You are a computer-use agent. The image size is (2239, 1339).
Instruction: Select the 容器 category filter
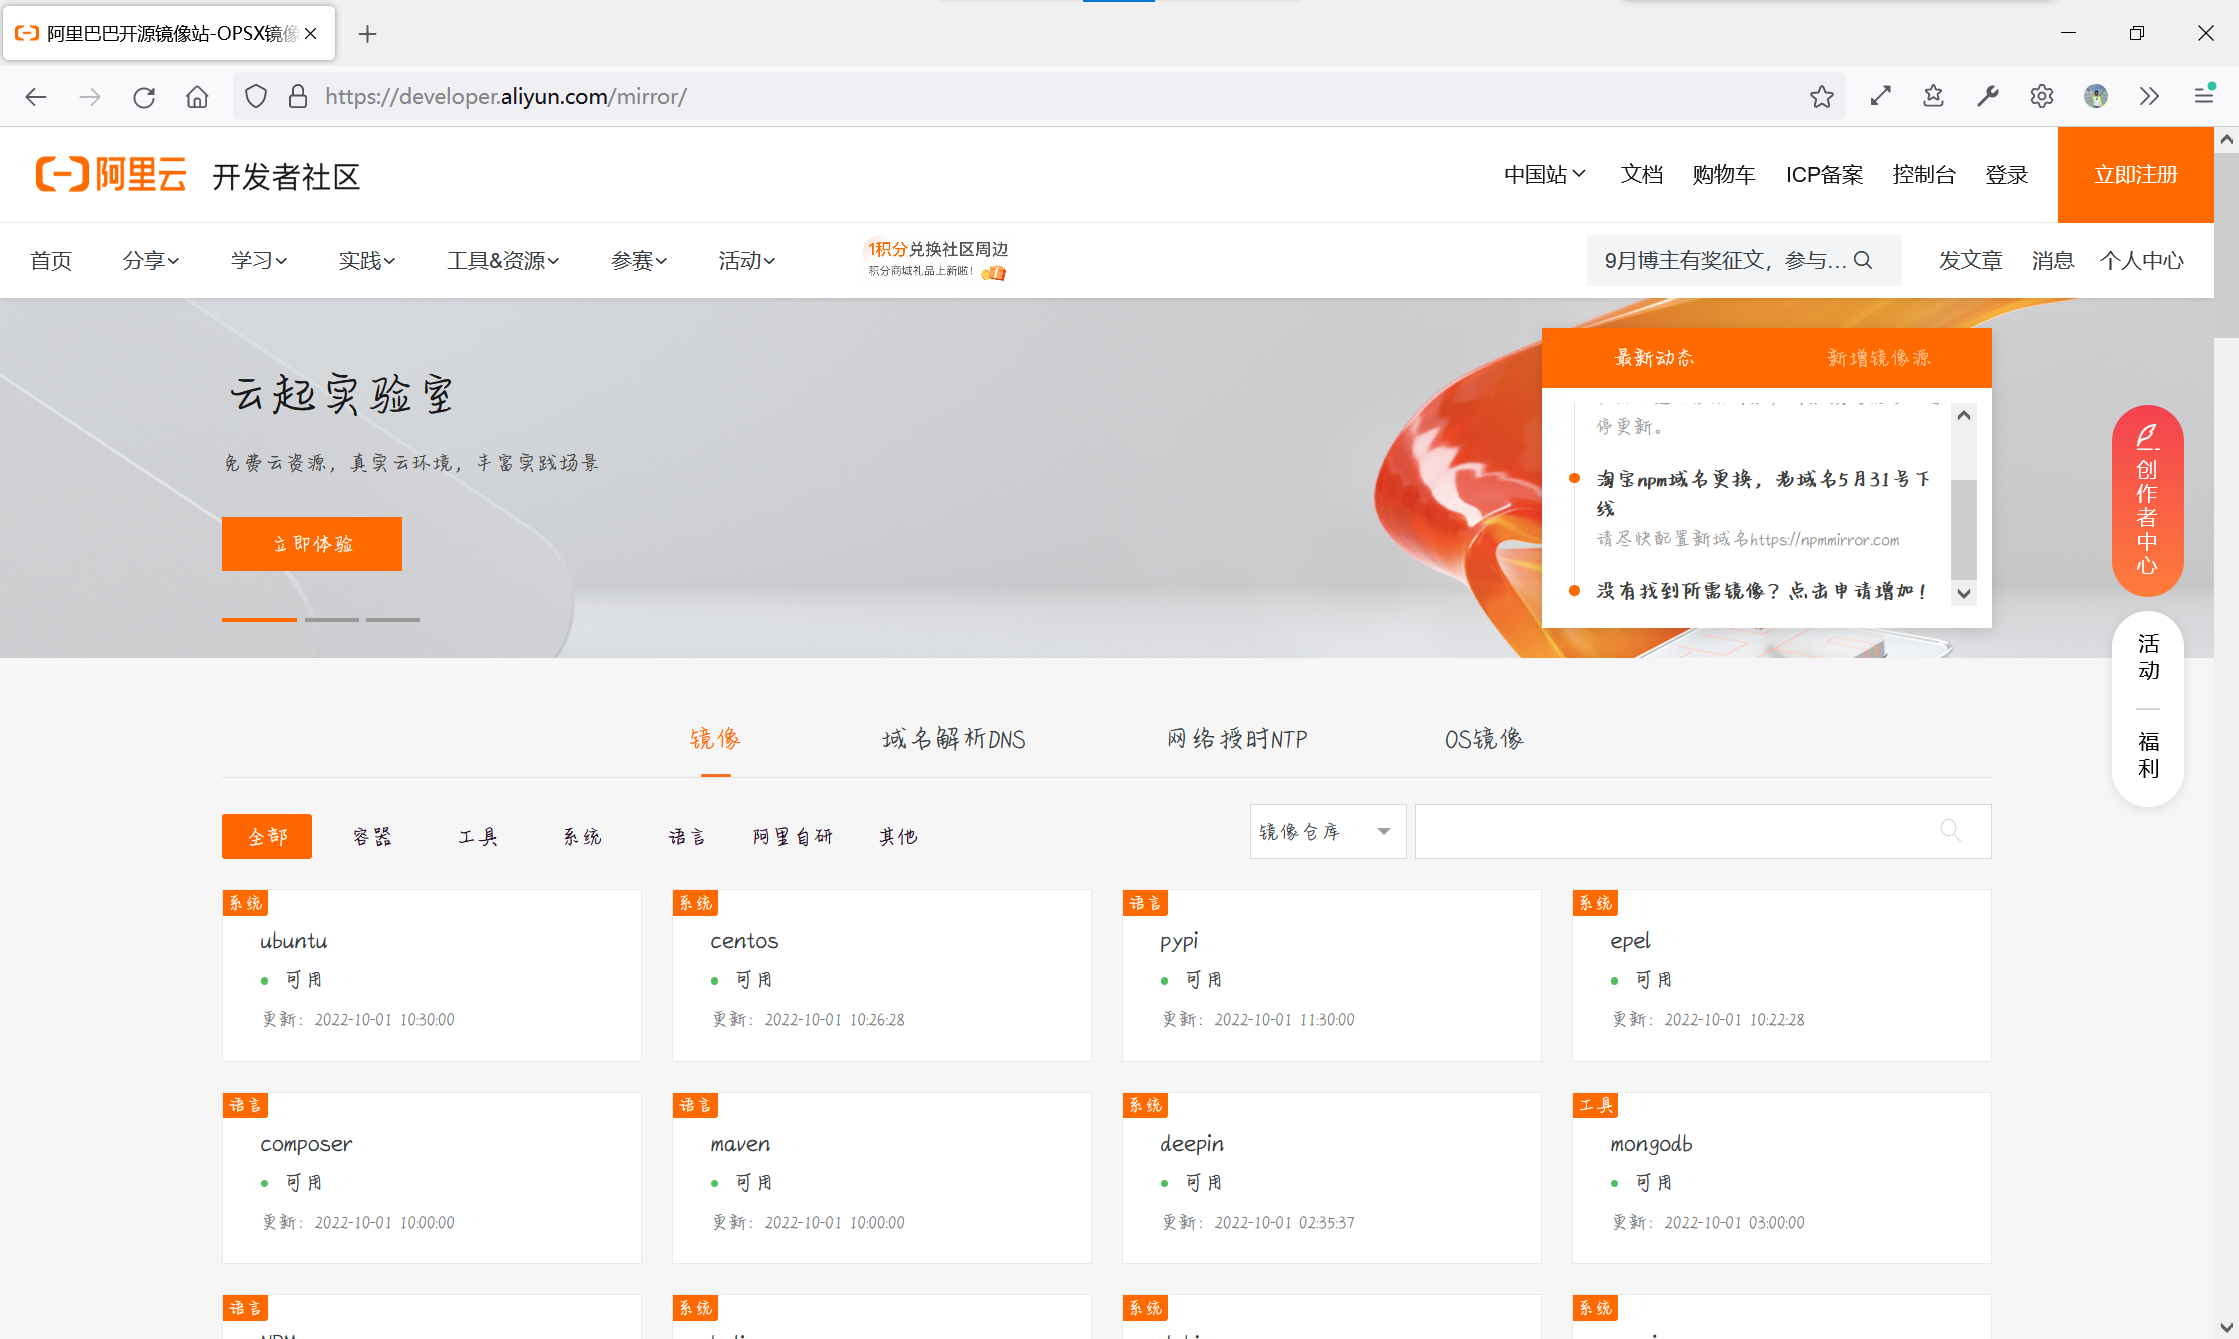pyautogui.click(x=372, y=837)
